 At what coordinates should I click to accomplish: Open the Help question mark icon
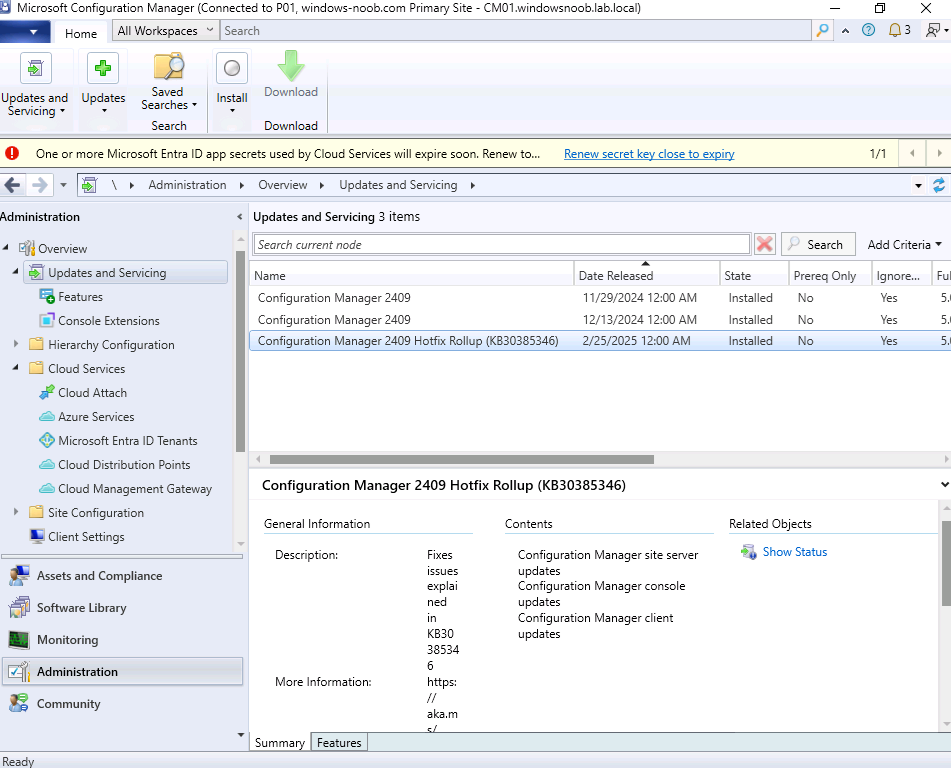(x=869, y=30)
